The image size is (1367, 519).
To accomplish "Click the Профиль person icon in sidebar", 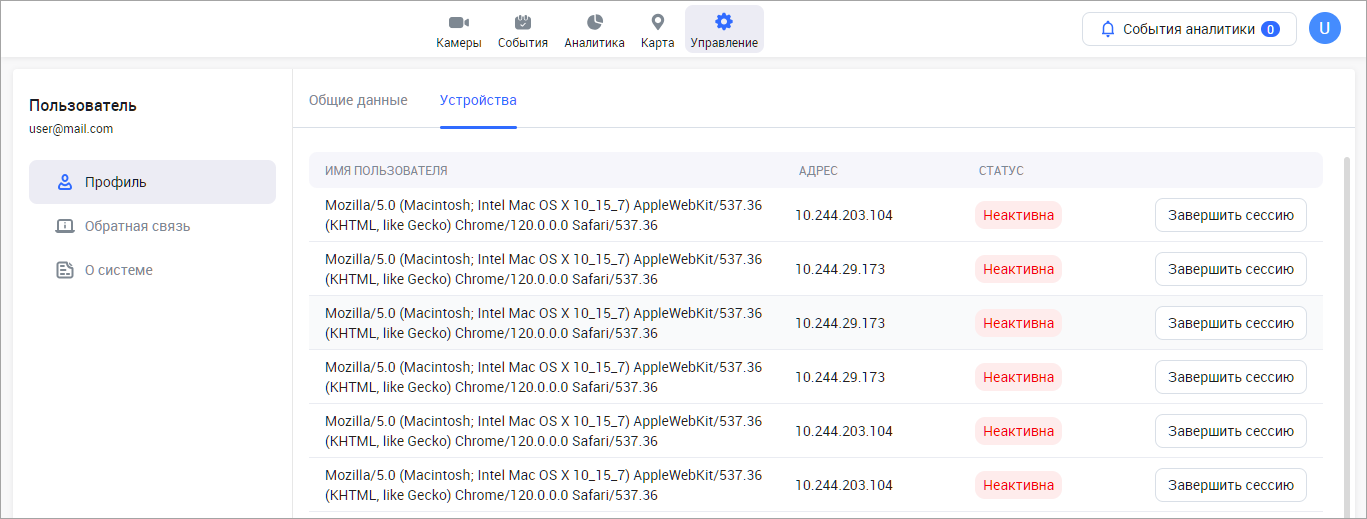I will pyautogui.click(x=65, y=182).
